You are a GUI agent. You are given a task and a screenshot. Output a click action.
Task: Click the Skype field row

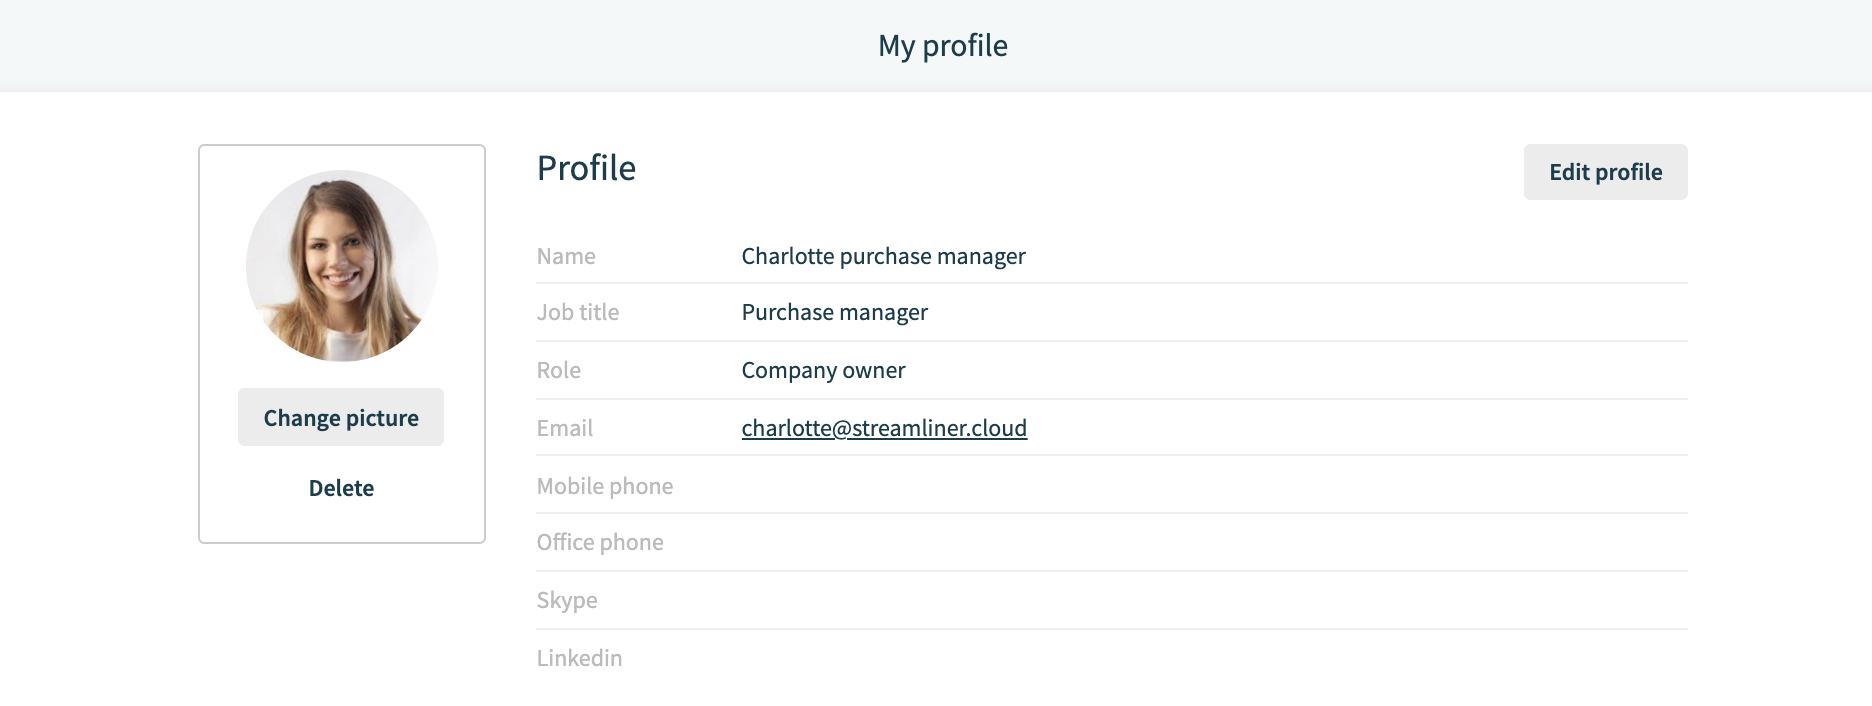coord(1111,600)
